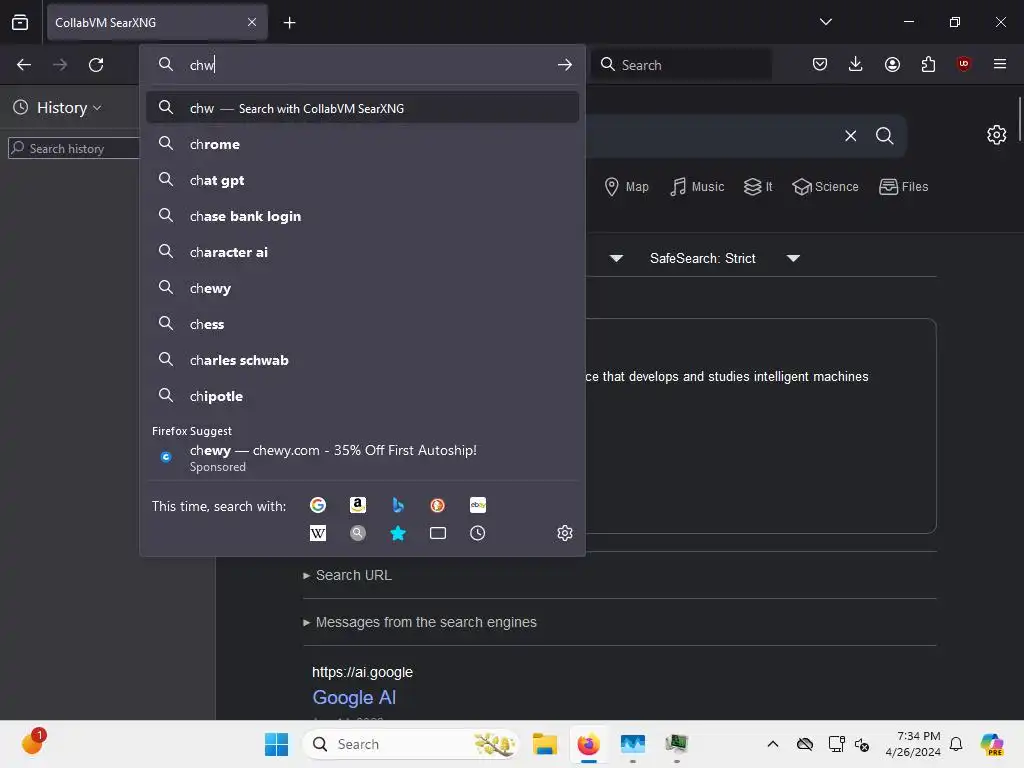Close the CollabVM SearXNG tab

click(x=252, y=22)
